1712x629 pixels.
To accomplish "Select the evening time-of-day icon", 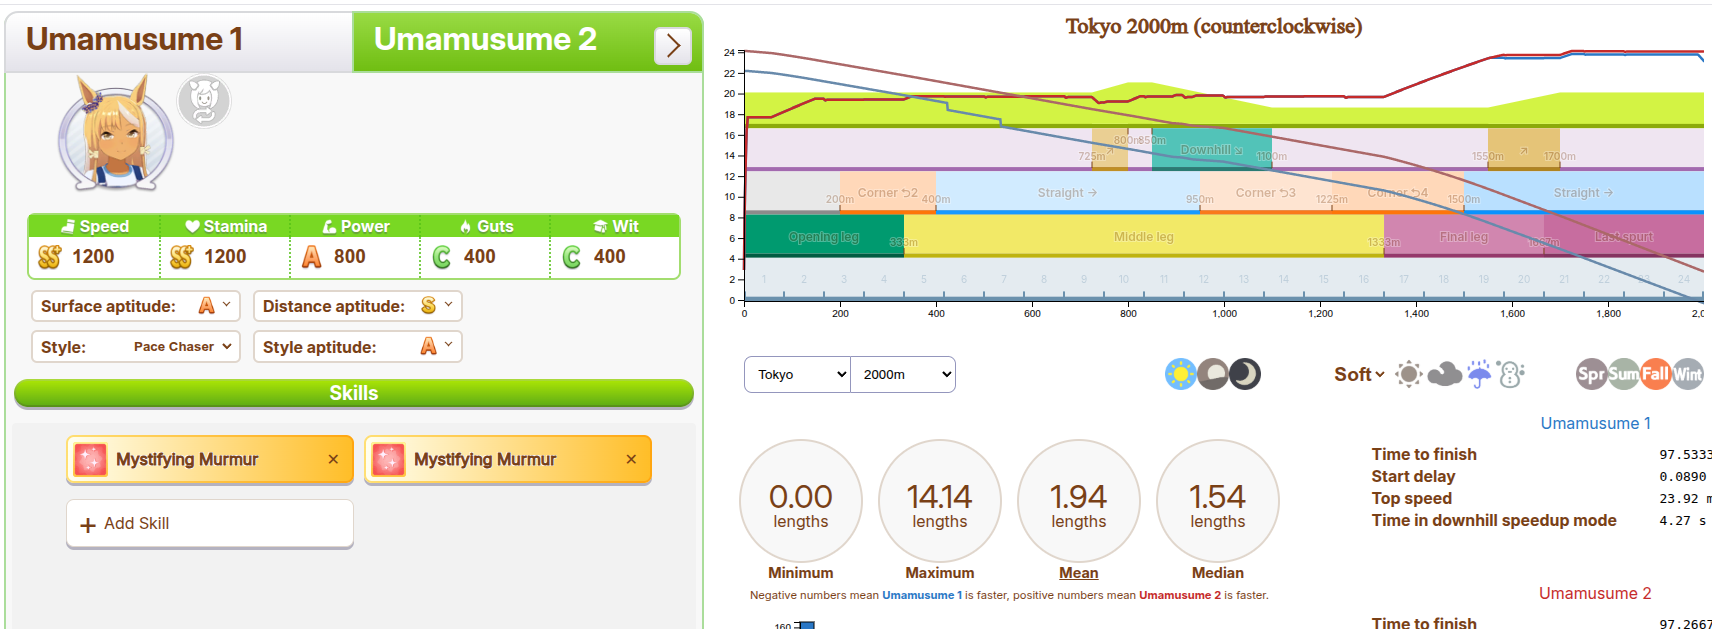I will coord(1213,374).
